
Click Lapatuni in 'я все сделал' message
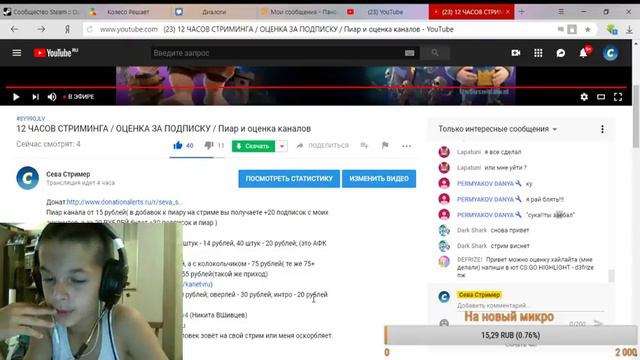[469, 152]
